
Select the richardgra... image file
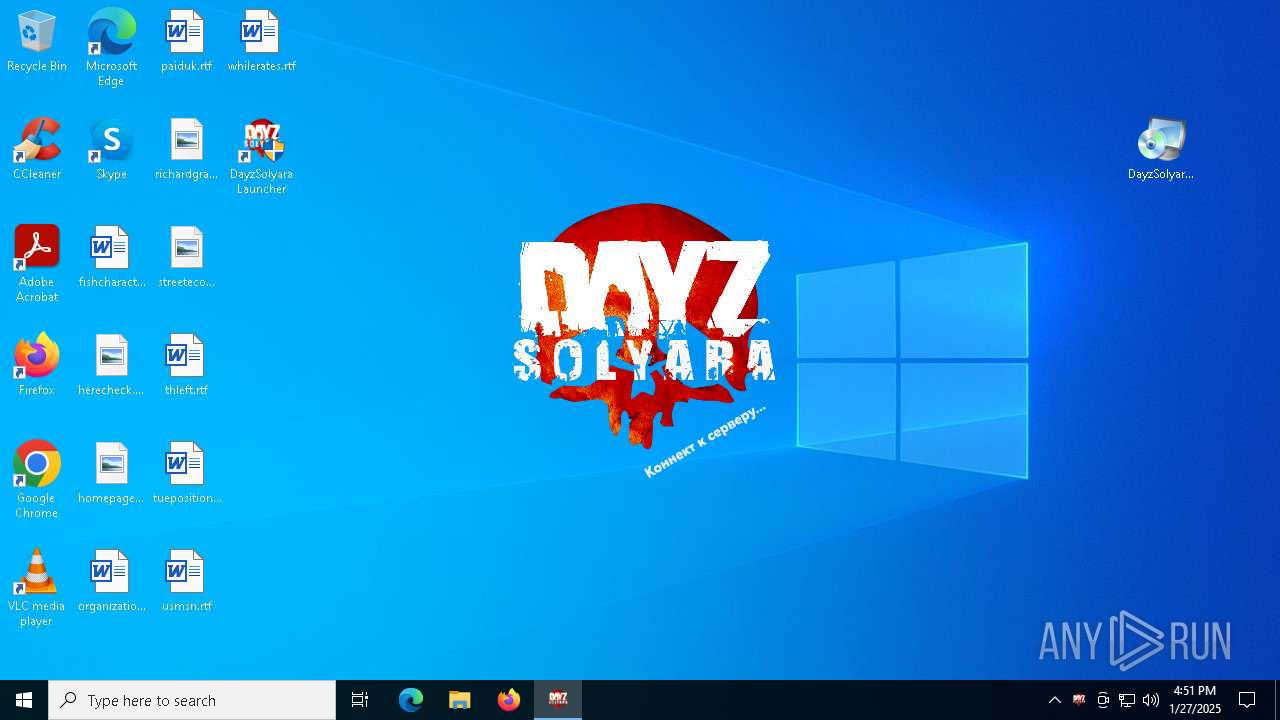click(186, 149)
